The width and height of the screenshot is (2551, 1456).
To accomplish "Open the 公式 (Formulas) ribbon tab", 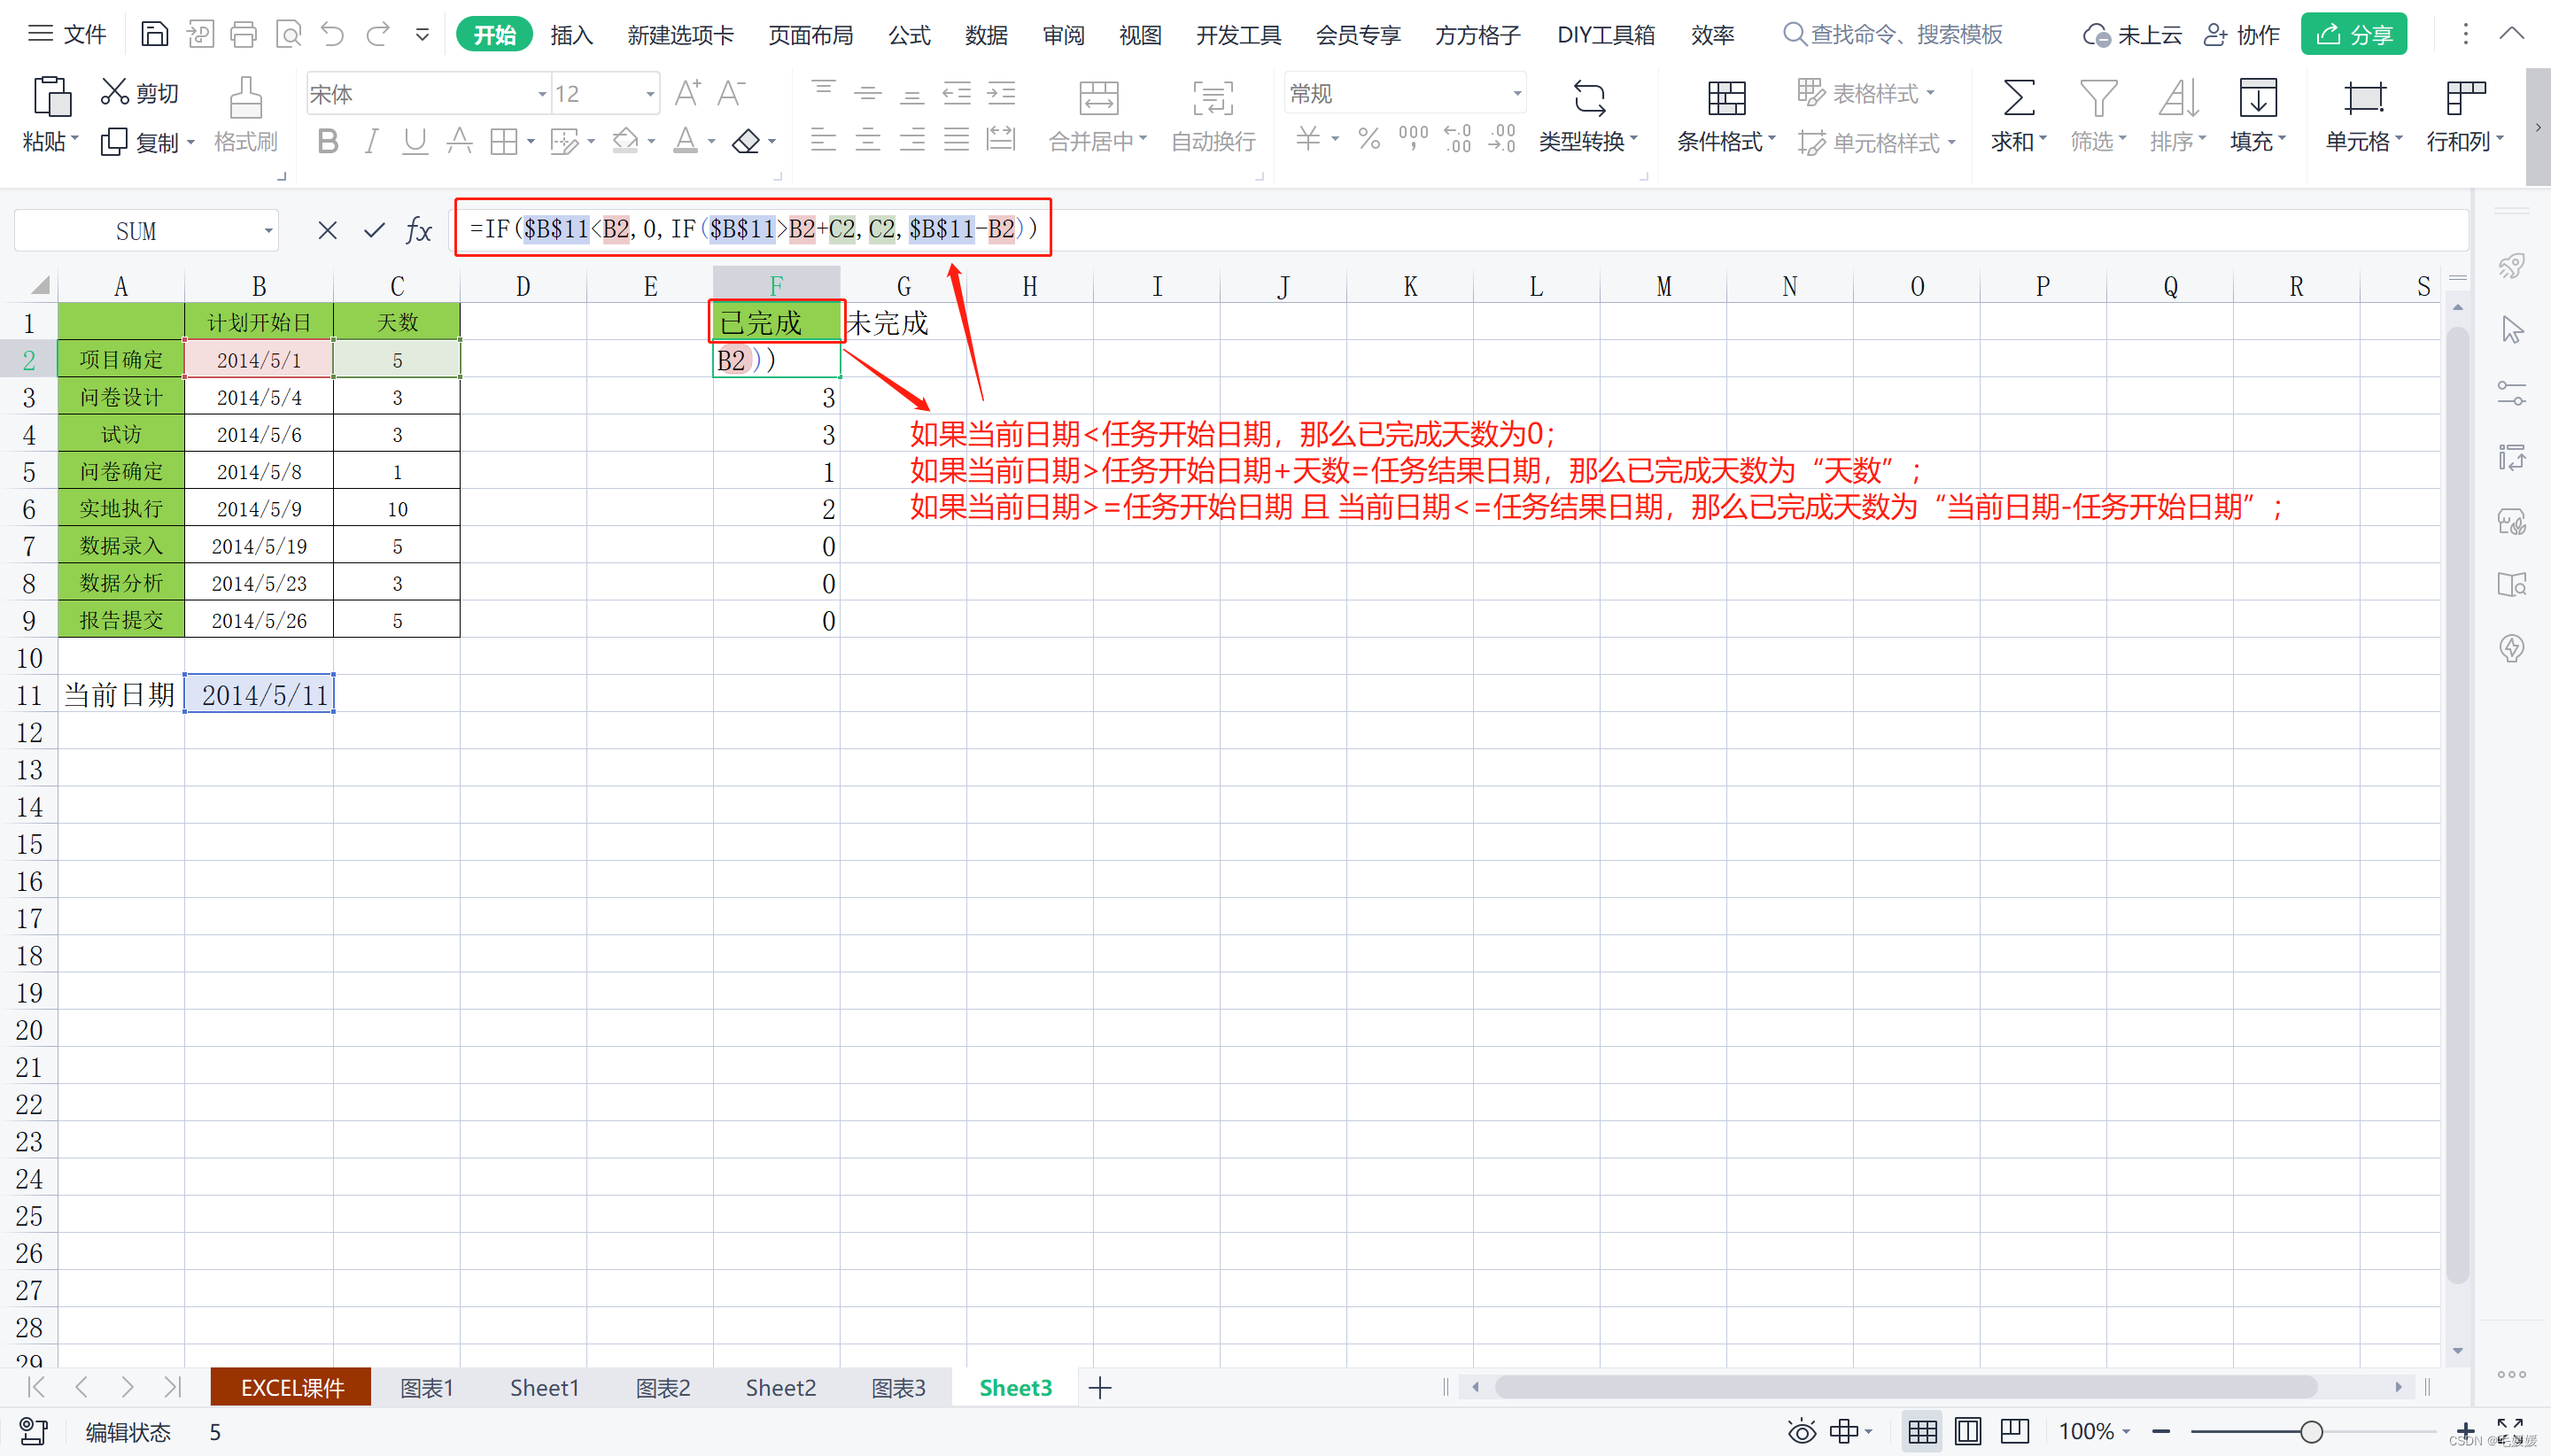I will pos(908,35).
